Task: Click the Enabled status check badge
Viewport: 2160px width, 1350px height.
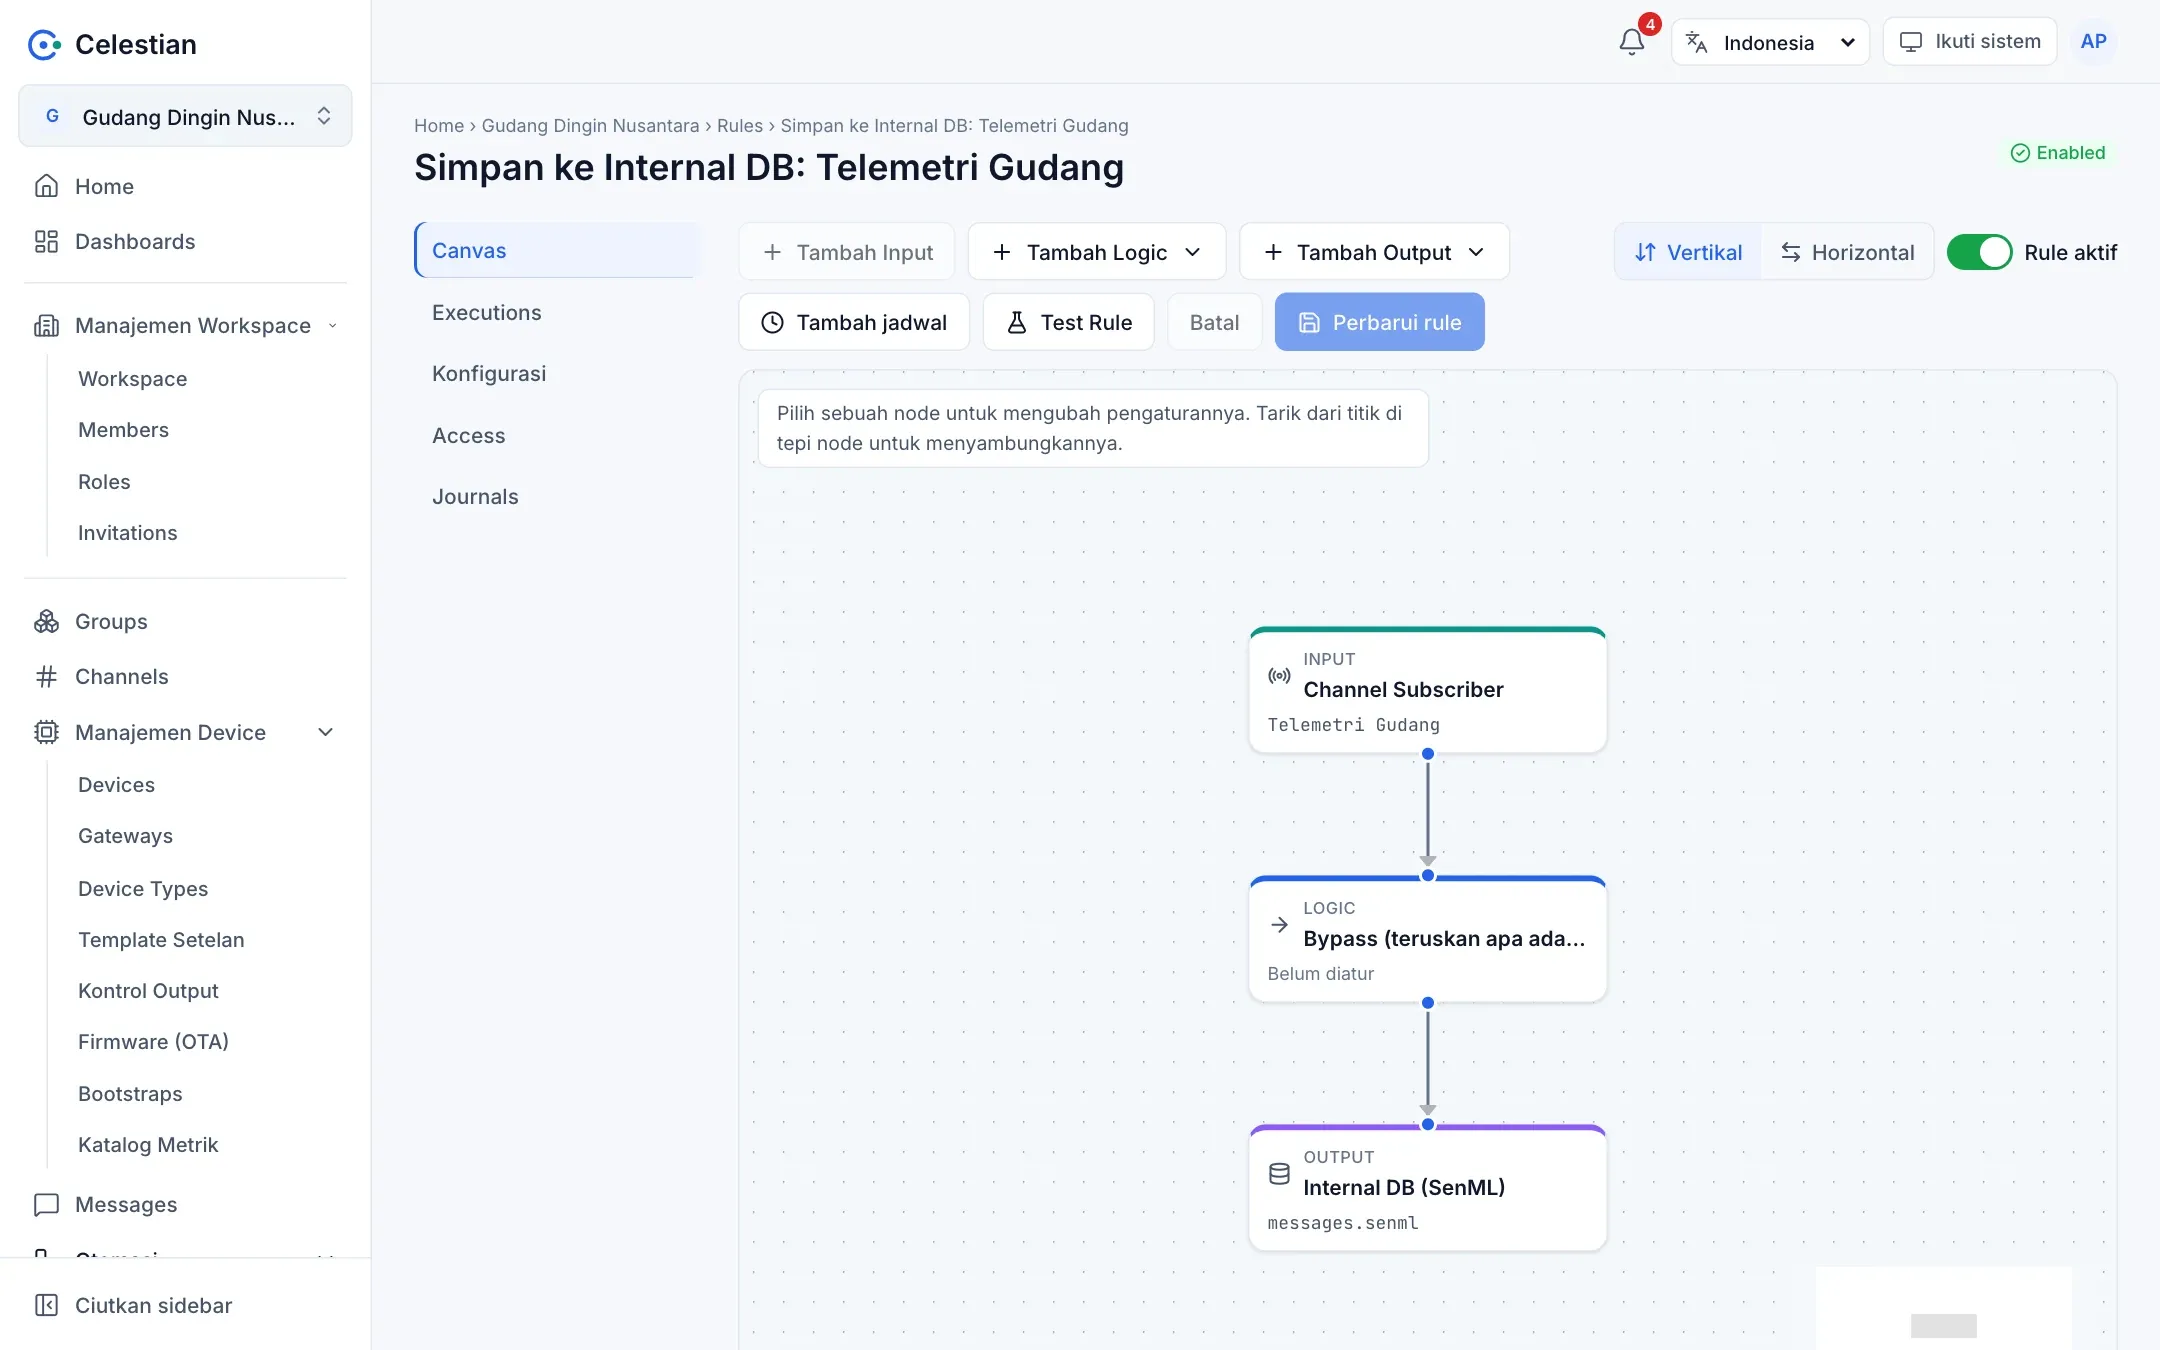Action: click(2058, 153)
